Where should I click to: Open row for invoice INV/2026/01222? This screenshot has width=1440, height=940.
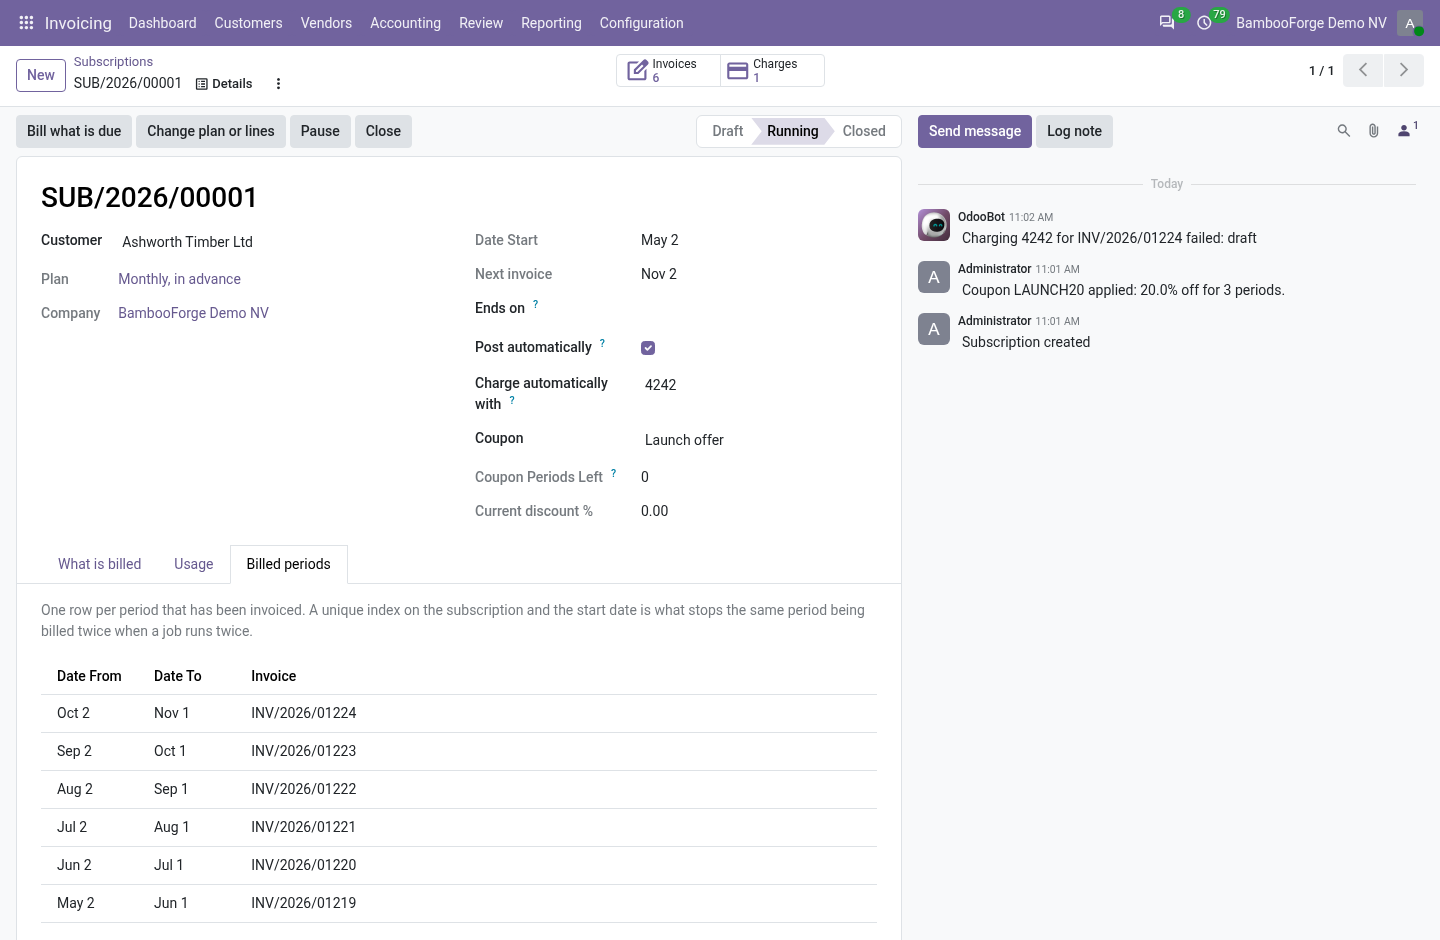[x=459, y=789]
